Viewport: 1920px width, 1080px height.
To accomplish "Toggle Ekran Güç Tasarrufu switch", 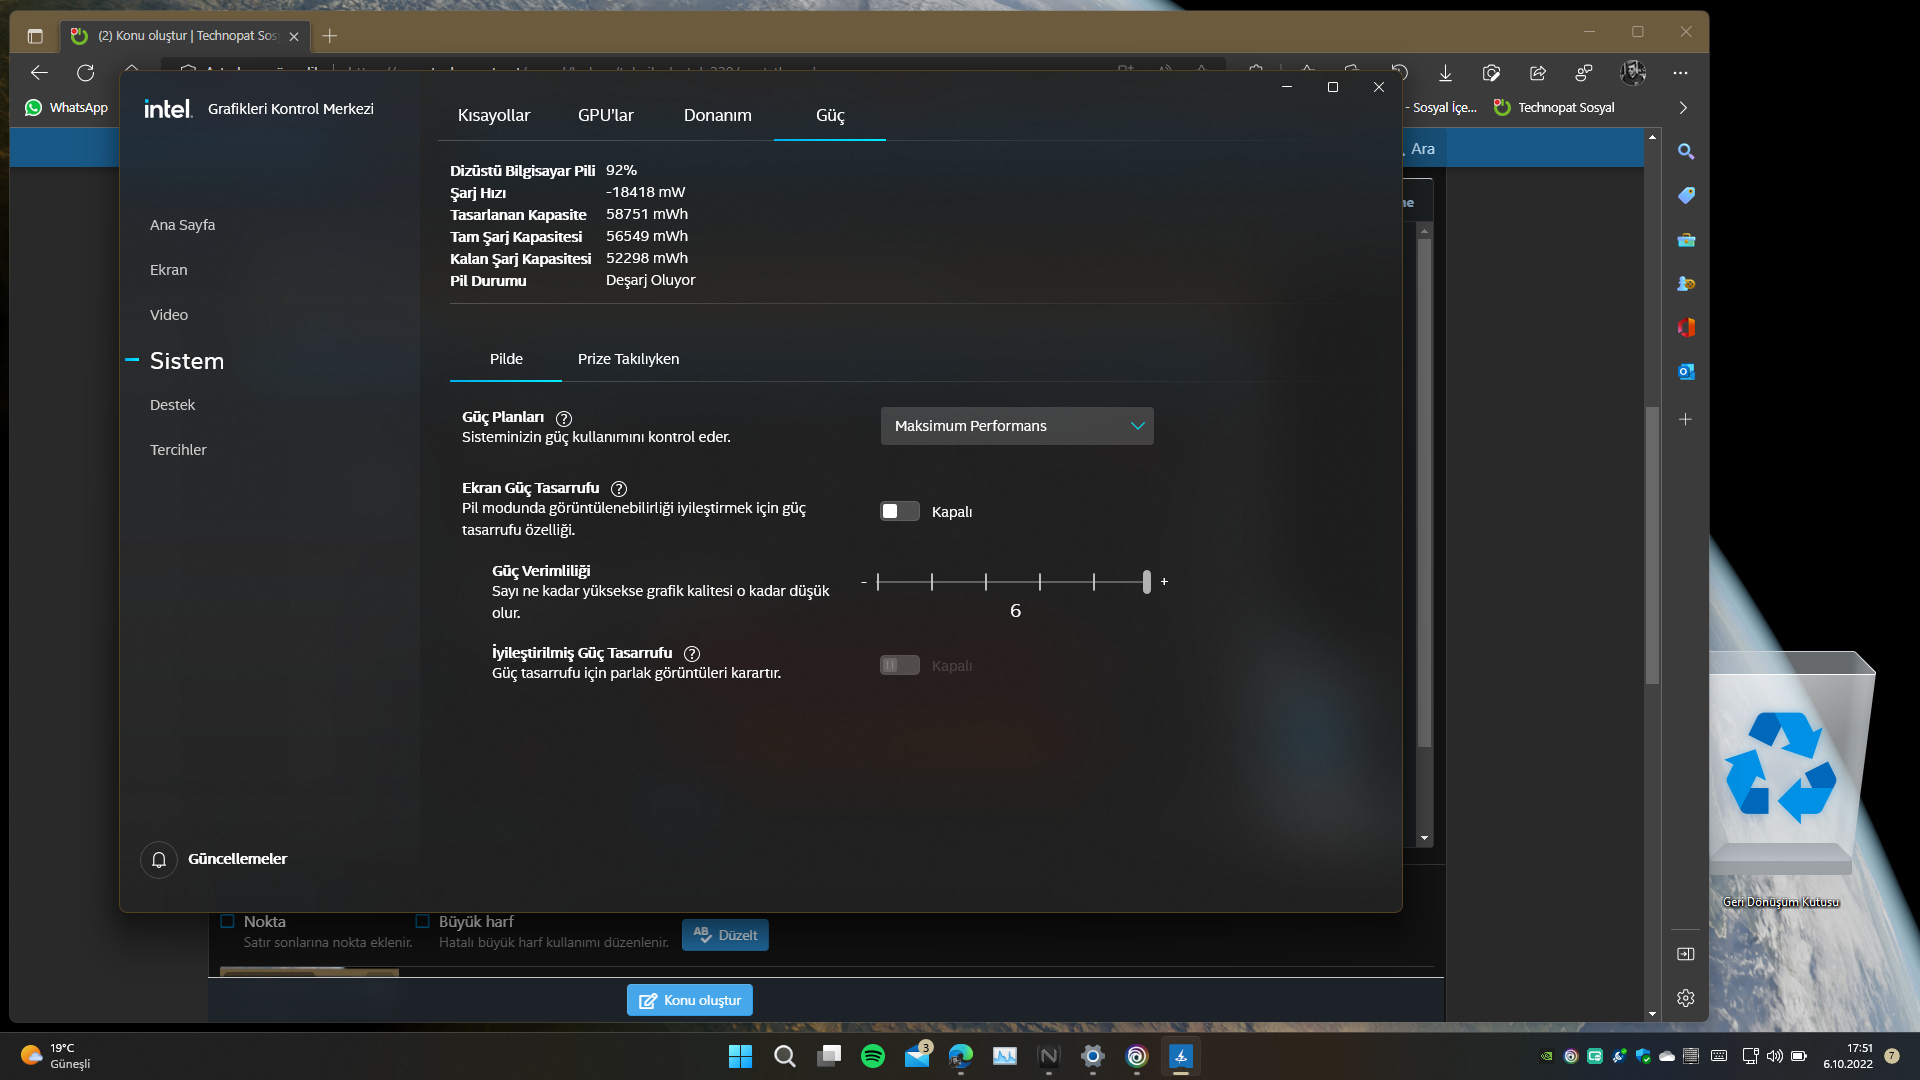I will 899,512.
